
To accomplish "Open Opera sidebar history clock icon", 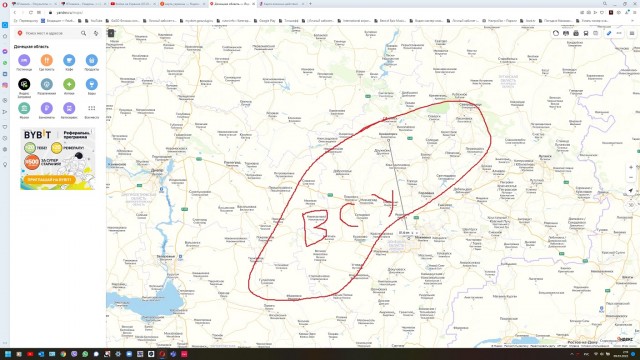I will point(5,138).
